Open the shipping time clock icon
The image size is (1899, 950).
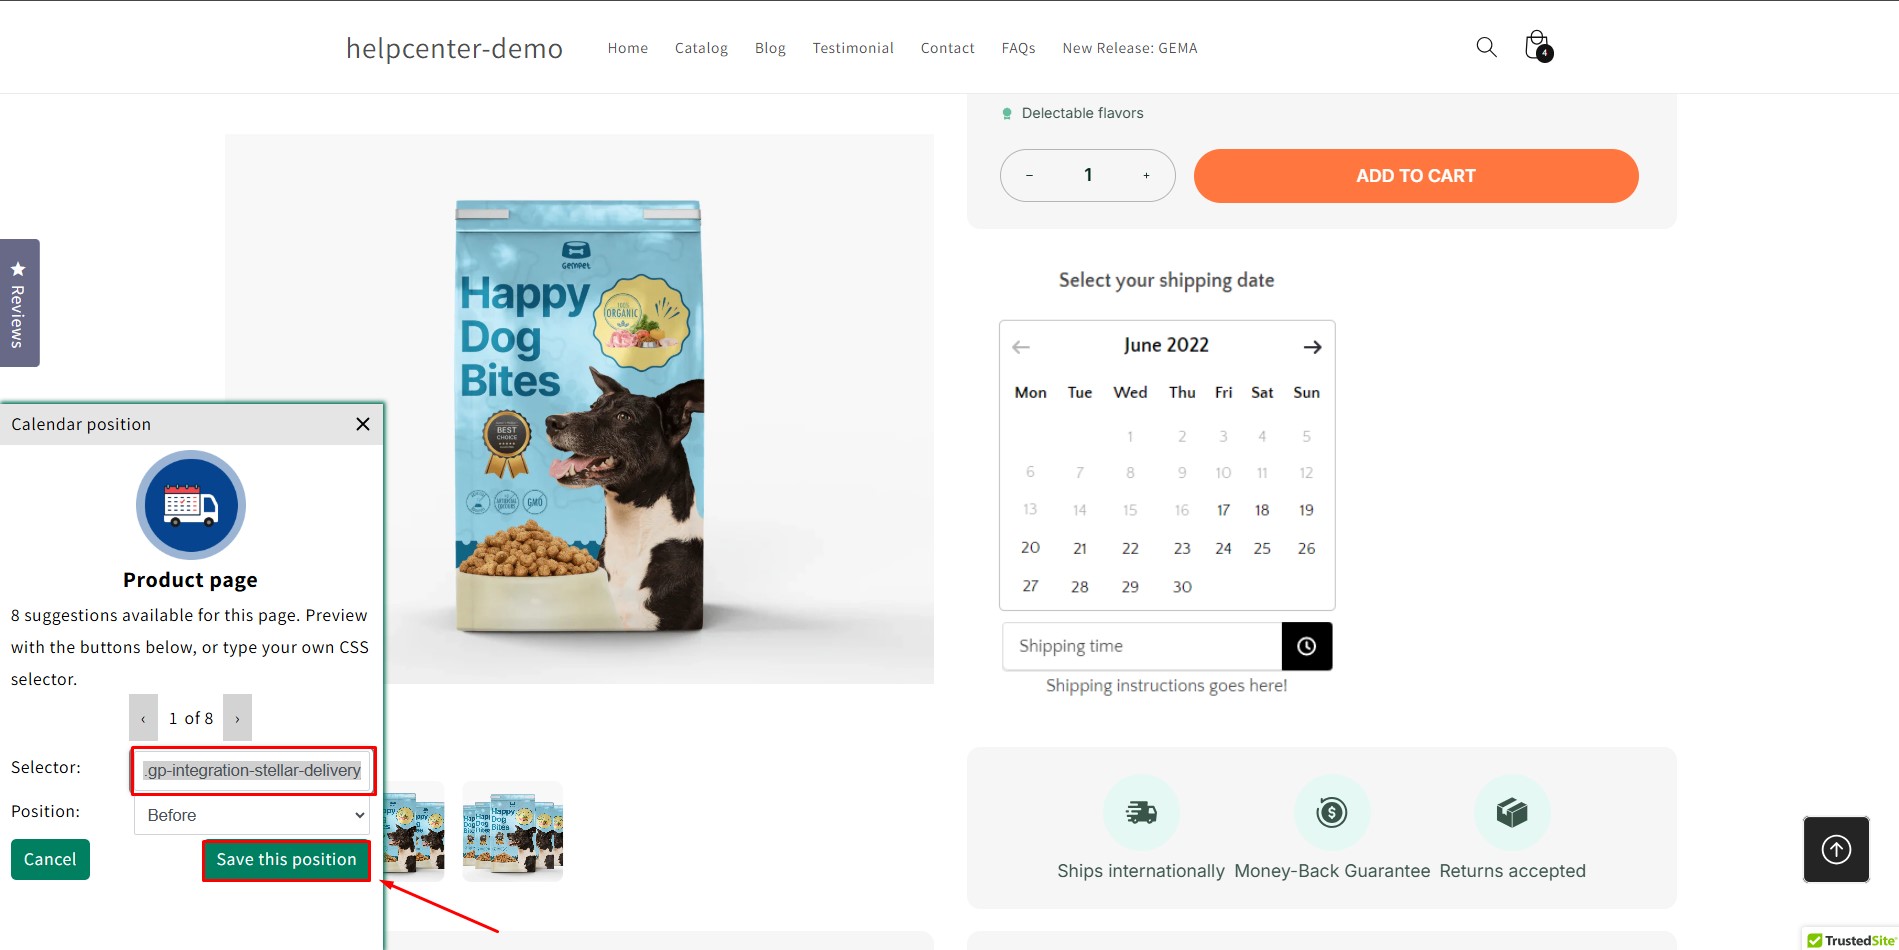point(1306,646)
